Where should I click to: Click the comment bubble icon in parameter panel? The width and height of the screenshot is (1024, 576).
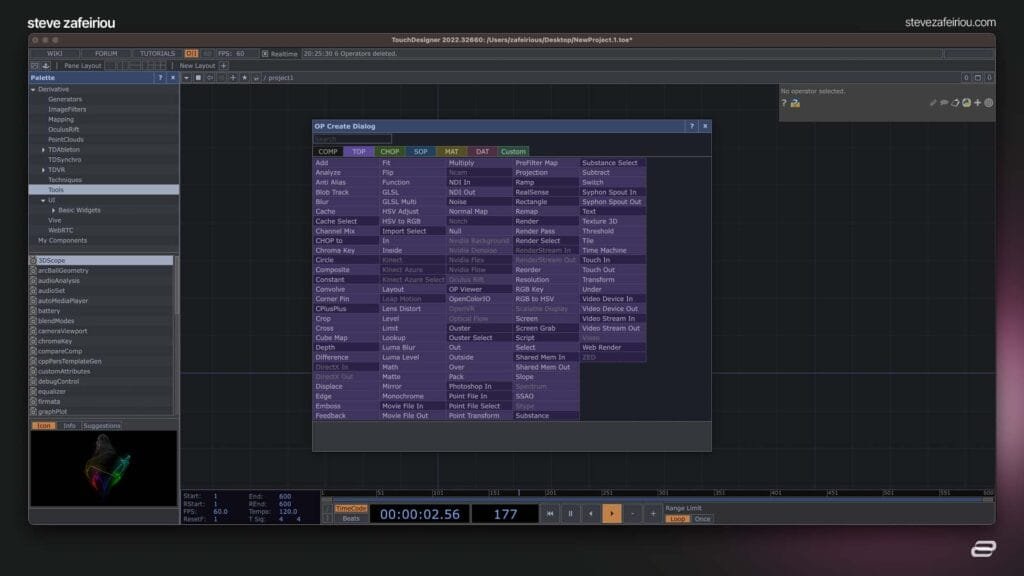944,103
